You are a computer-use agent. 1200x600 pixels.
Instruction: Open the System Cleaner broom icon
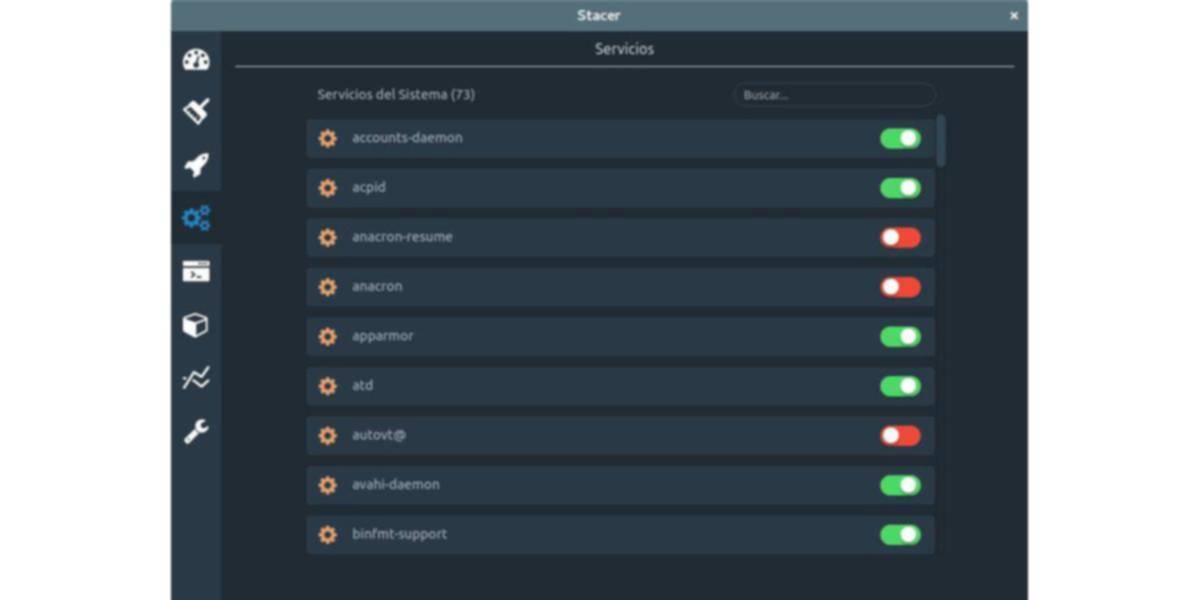click(196, 111)
